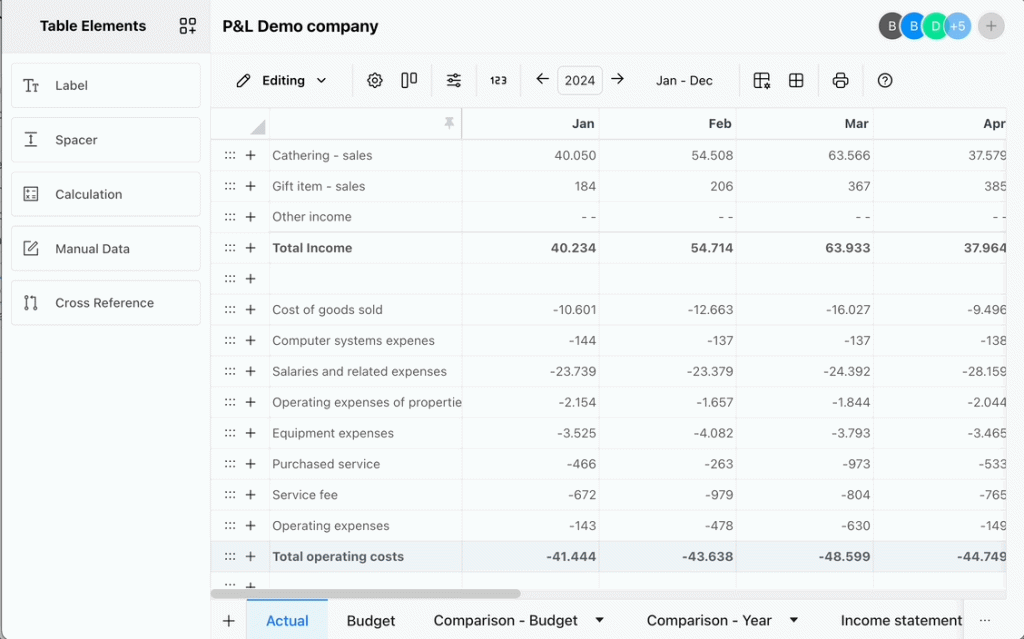Switch to the Budget tab

pyautogui.click(x=371, y=620)
